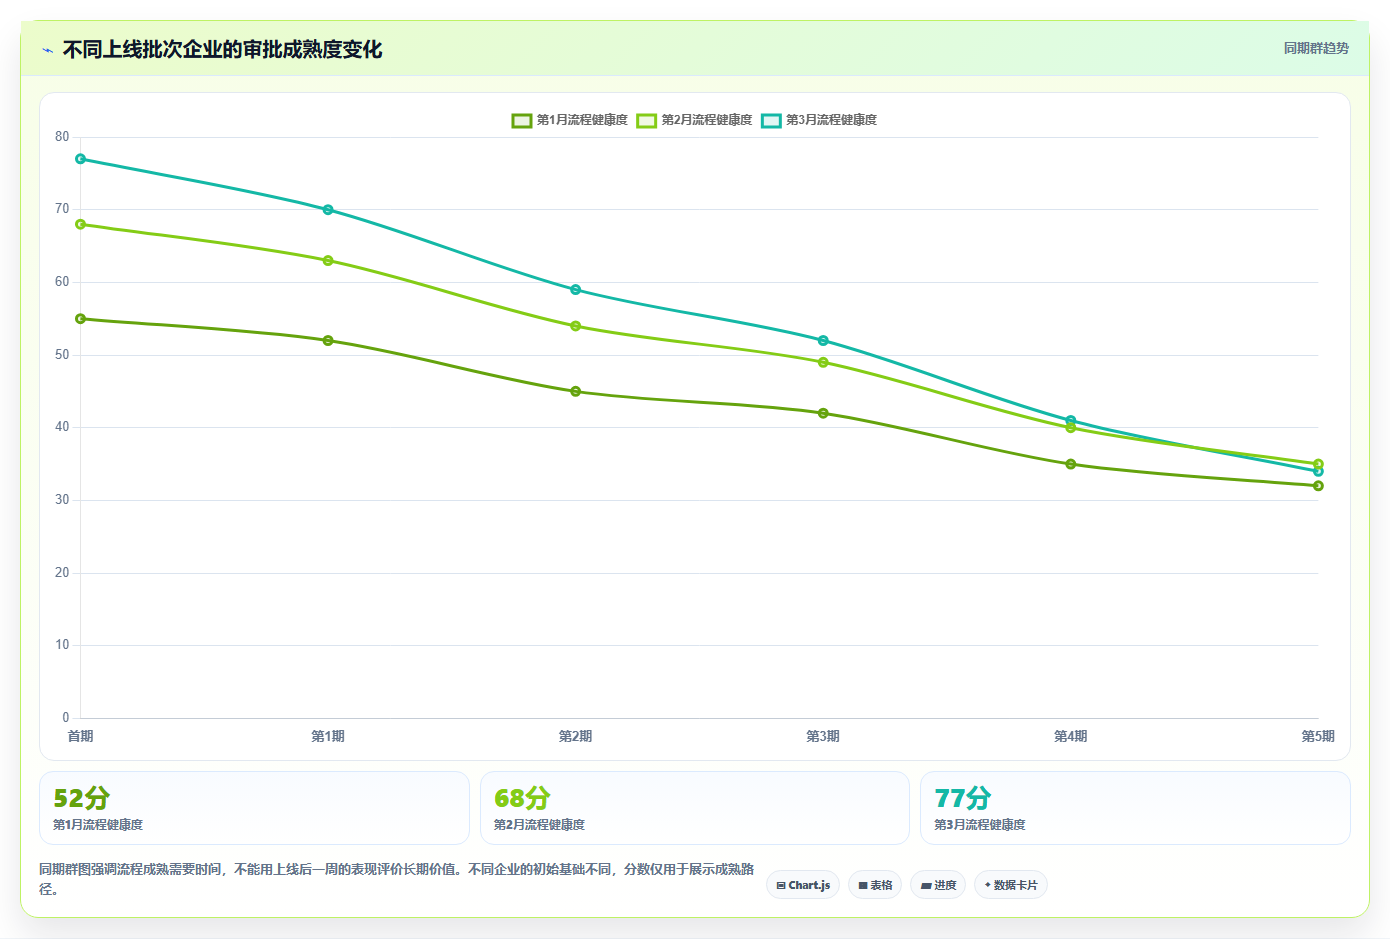Click 第2月 data point at 第1期 (63)
This screenshot has height=939, width=1390.
tap(328, 261)
